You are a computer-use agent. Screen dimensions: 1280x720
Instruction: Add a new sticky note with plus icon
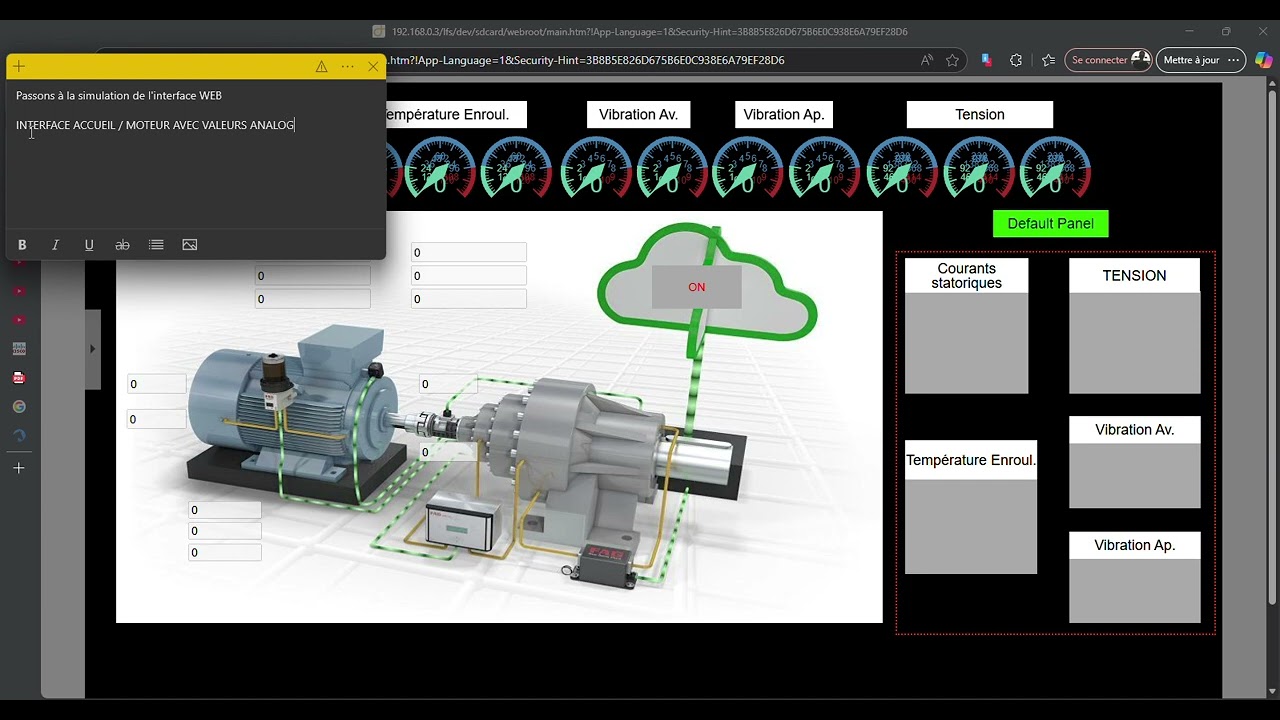pos(19,66)
